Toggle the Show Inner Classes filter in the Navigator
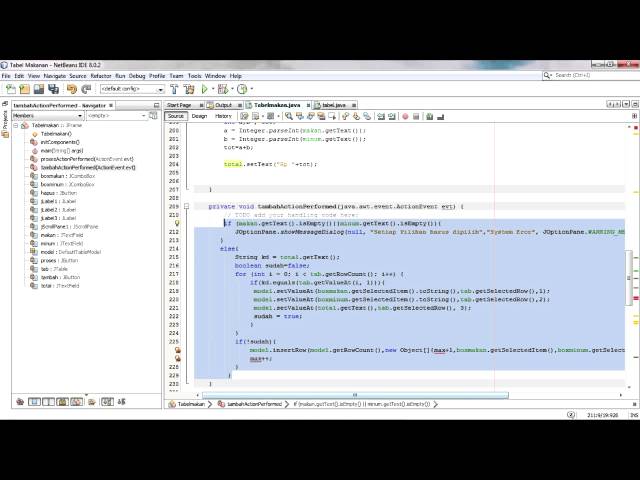This screenshot has height=480, width=640. pyautogui.click(x=76, y=402)
